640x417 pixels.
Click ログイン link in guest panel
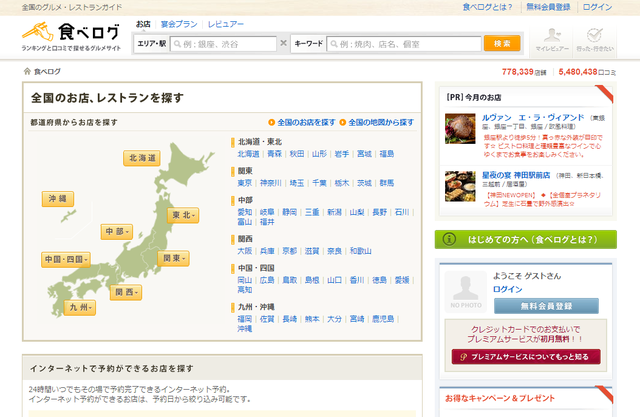click(x=507, y=289)
